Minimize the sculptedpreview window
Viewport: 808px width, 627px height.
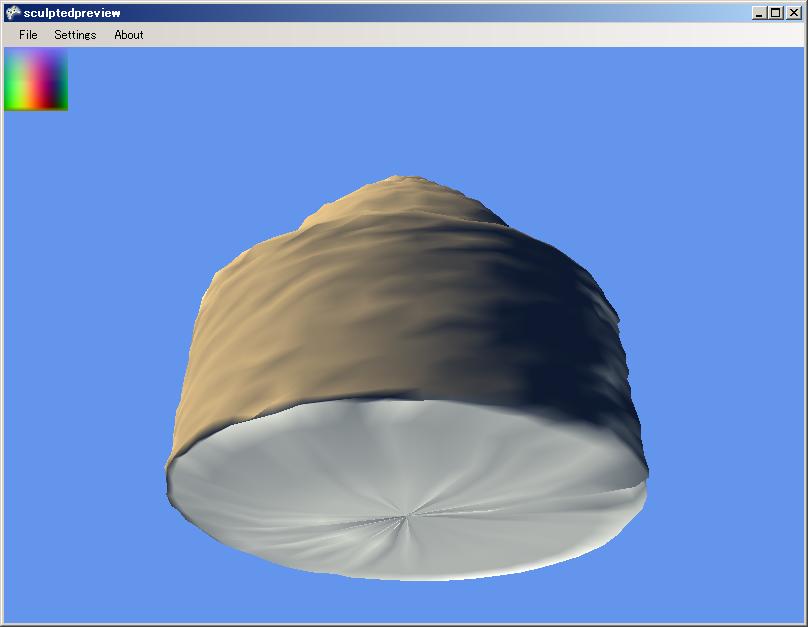[x=758, y=13]
